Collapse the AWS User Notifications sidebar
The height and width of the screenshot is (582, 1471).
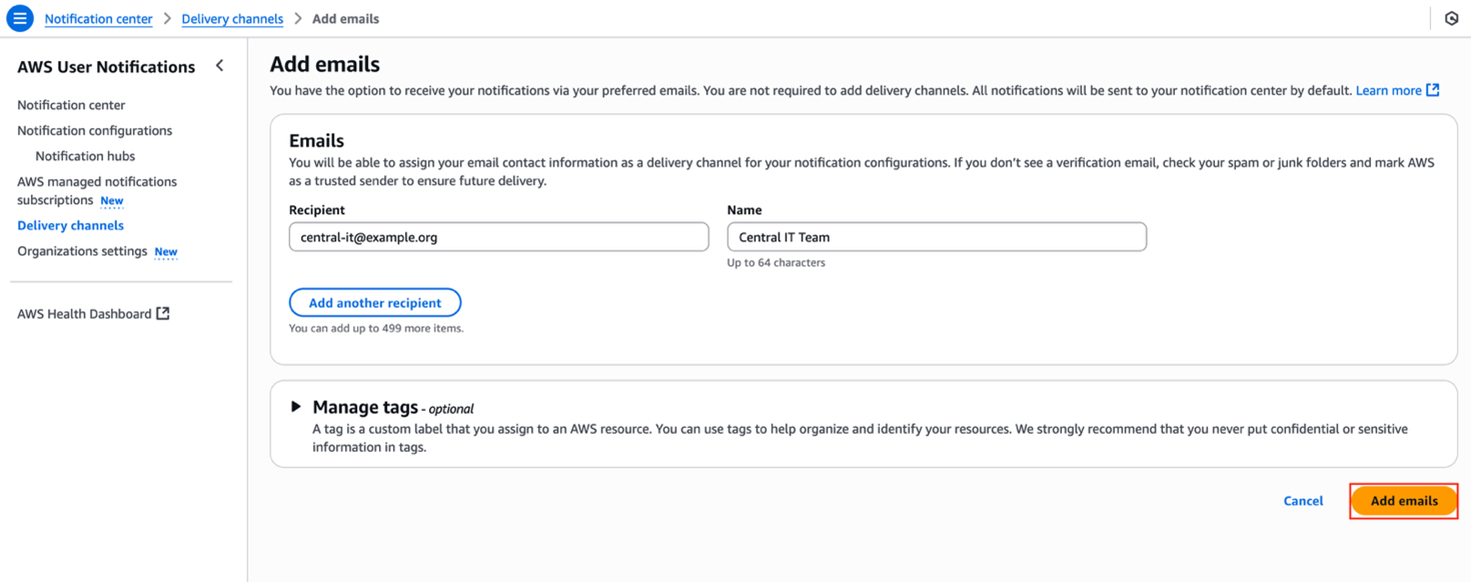click(220, 66)
